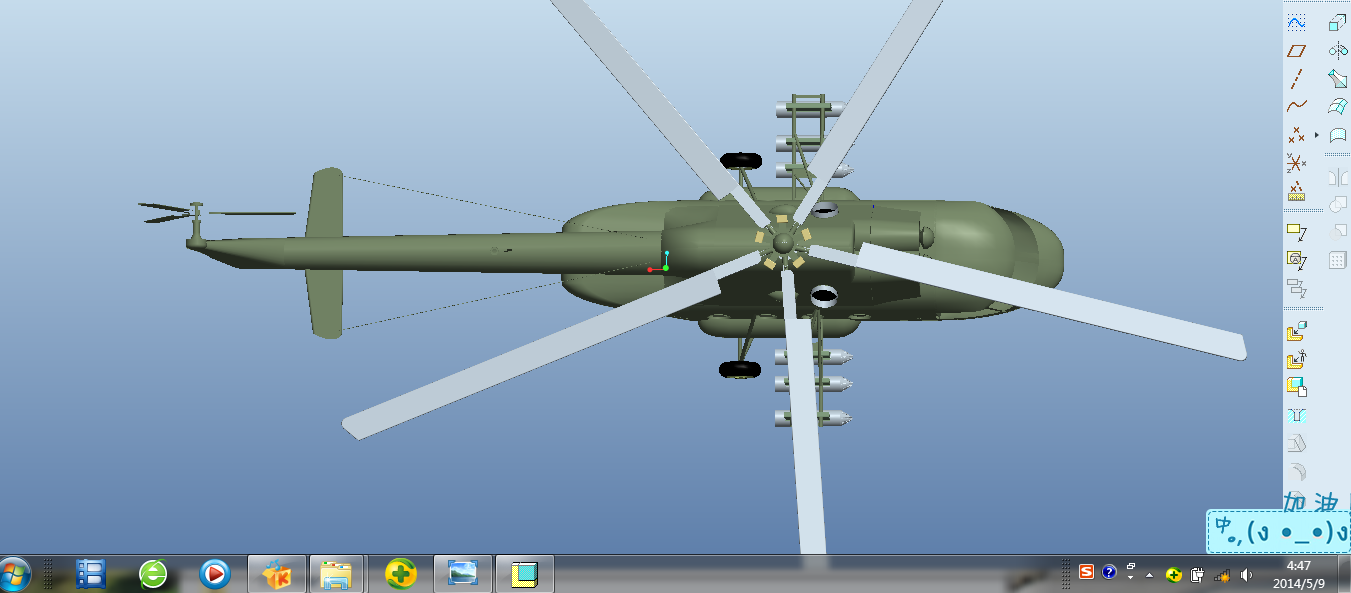Viewport: 1351px width, 593px height.
Task: Click the greyed Shell tool
Action: pyautogui.click(x=1296, y=442)
